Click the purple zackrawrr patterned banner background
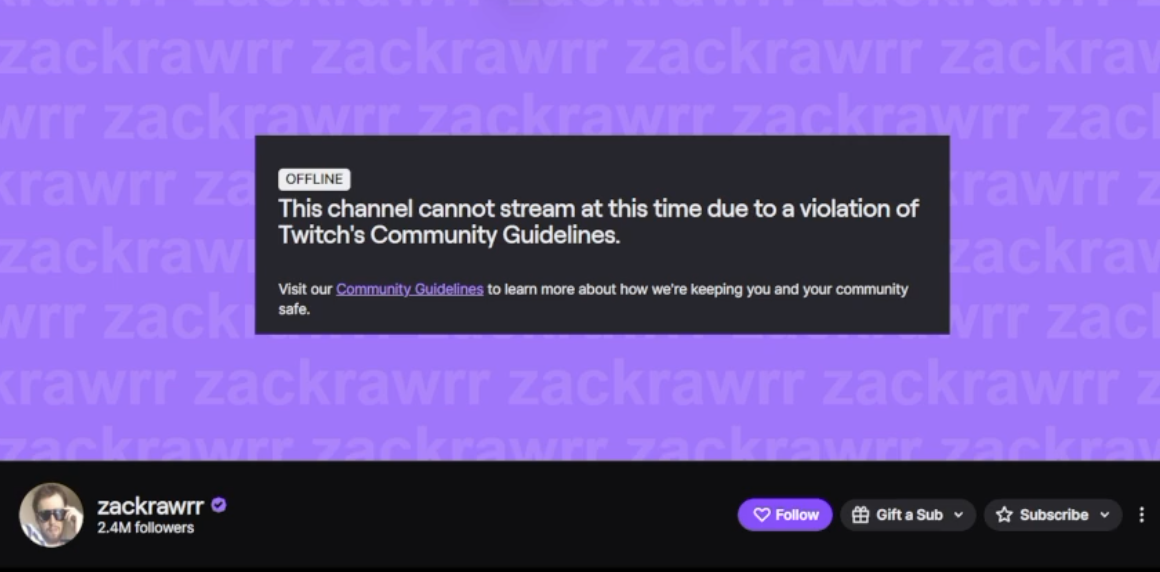This screenshot has width=1160, height=572. [580, 400]
